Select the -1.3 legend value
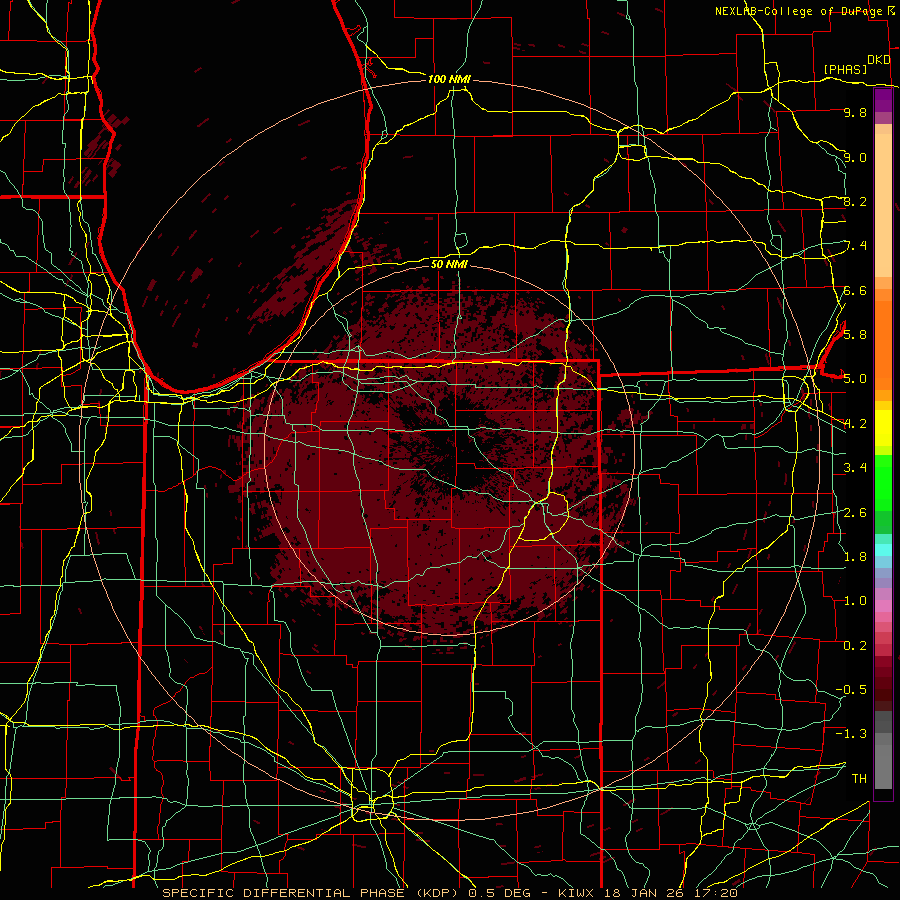This screenshot has height=900, width=900. click(851, 734)
